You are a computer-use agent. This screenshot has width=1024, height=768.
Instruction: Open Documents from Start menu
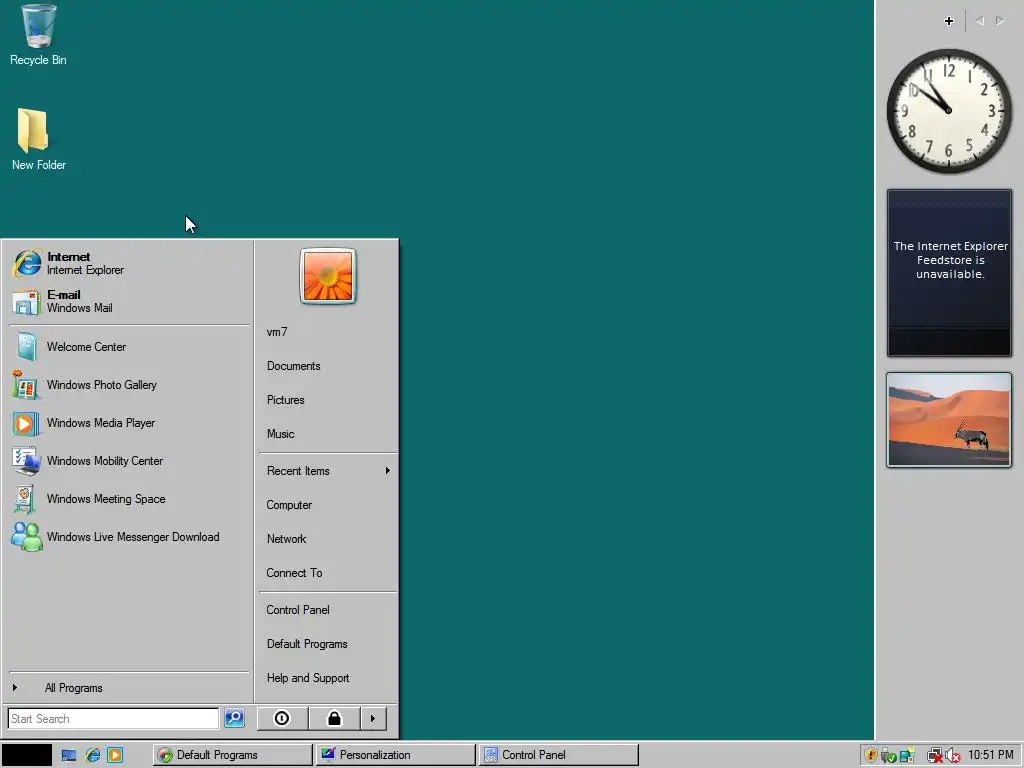coord(328,366)
